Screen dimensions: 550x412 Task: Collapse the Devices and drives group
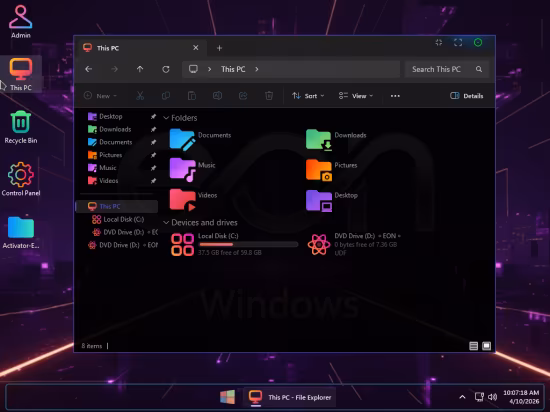click(166, 223)
